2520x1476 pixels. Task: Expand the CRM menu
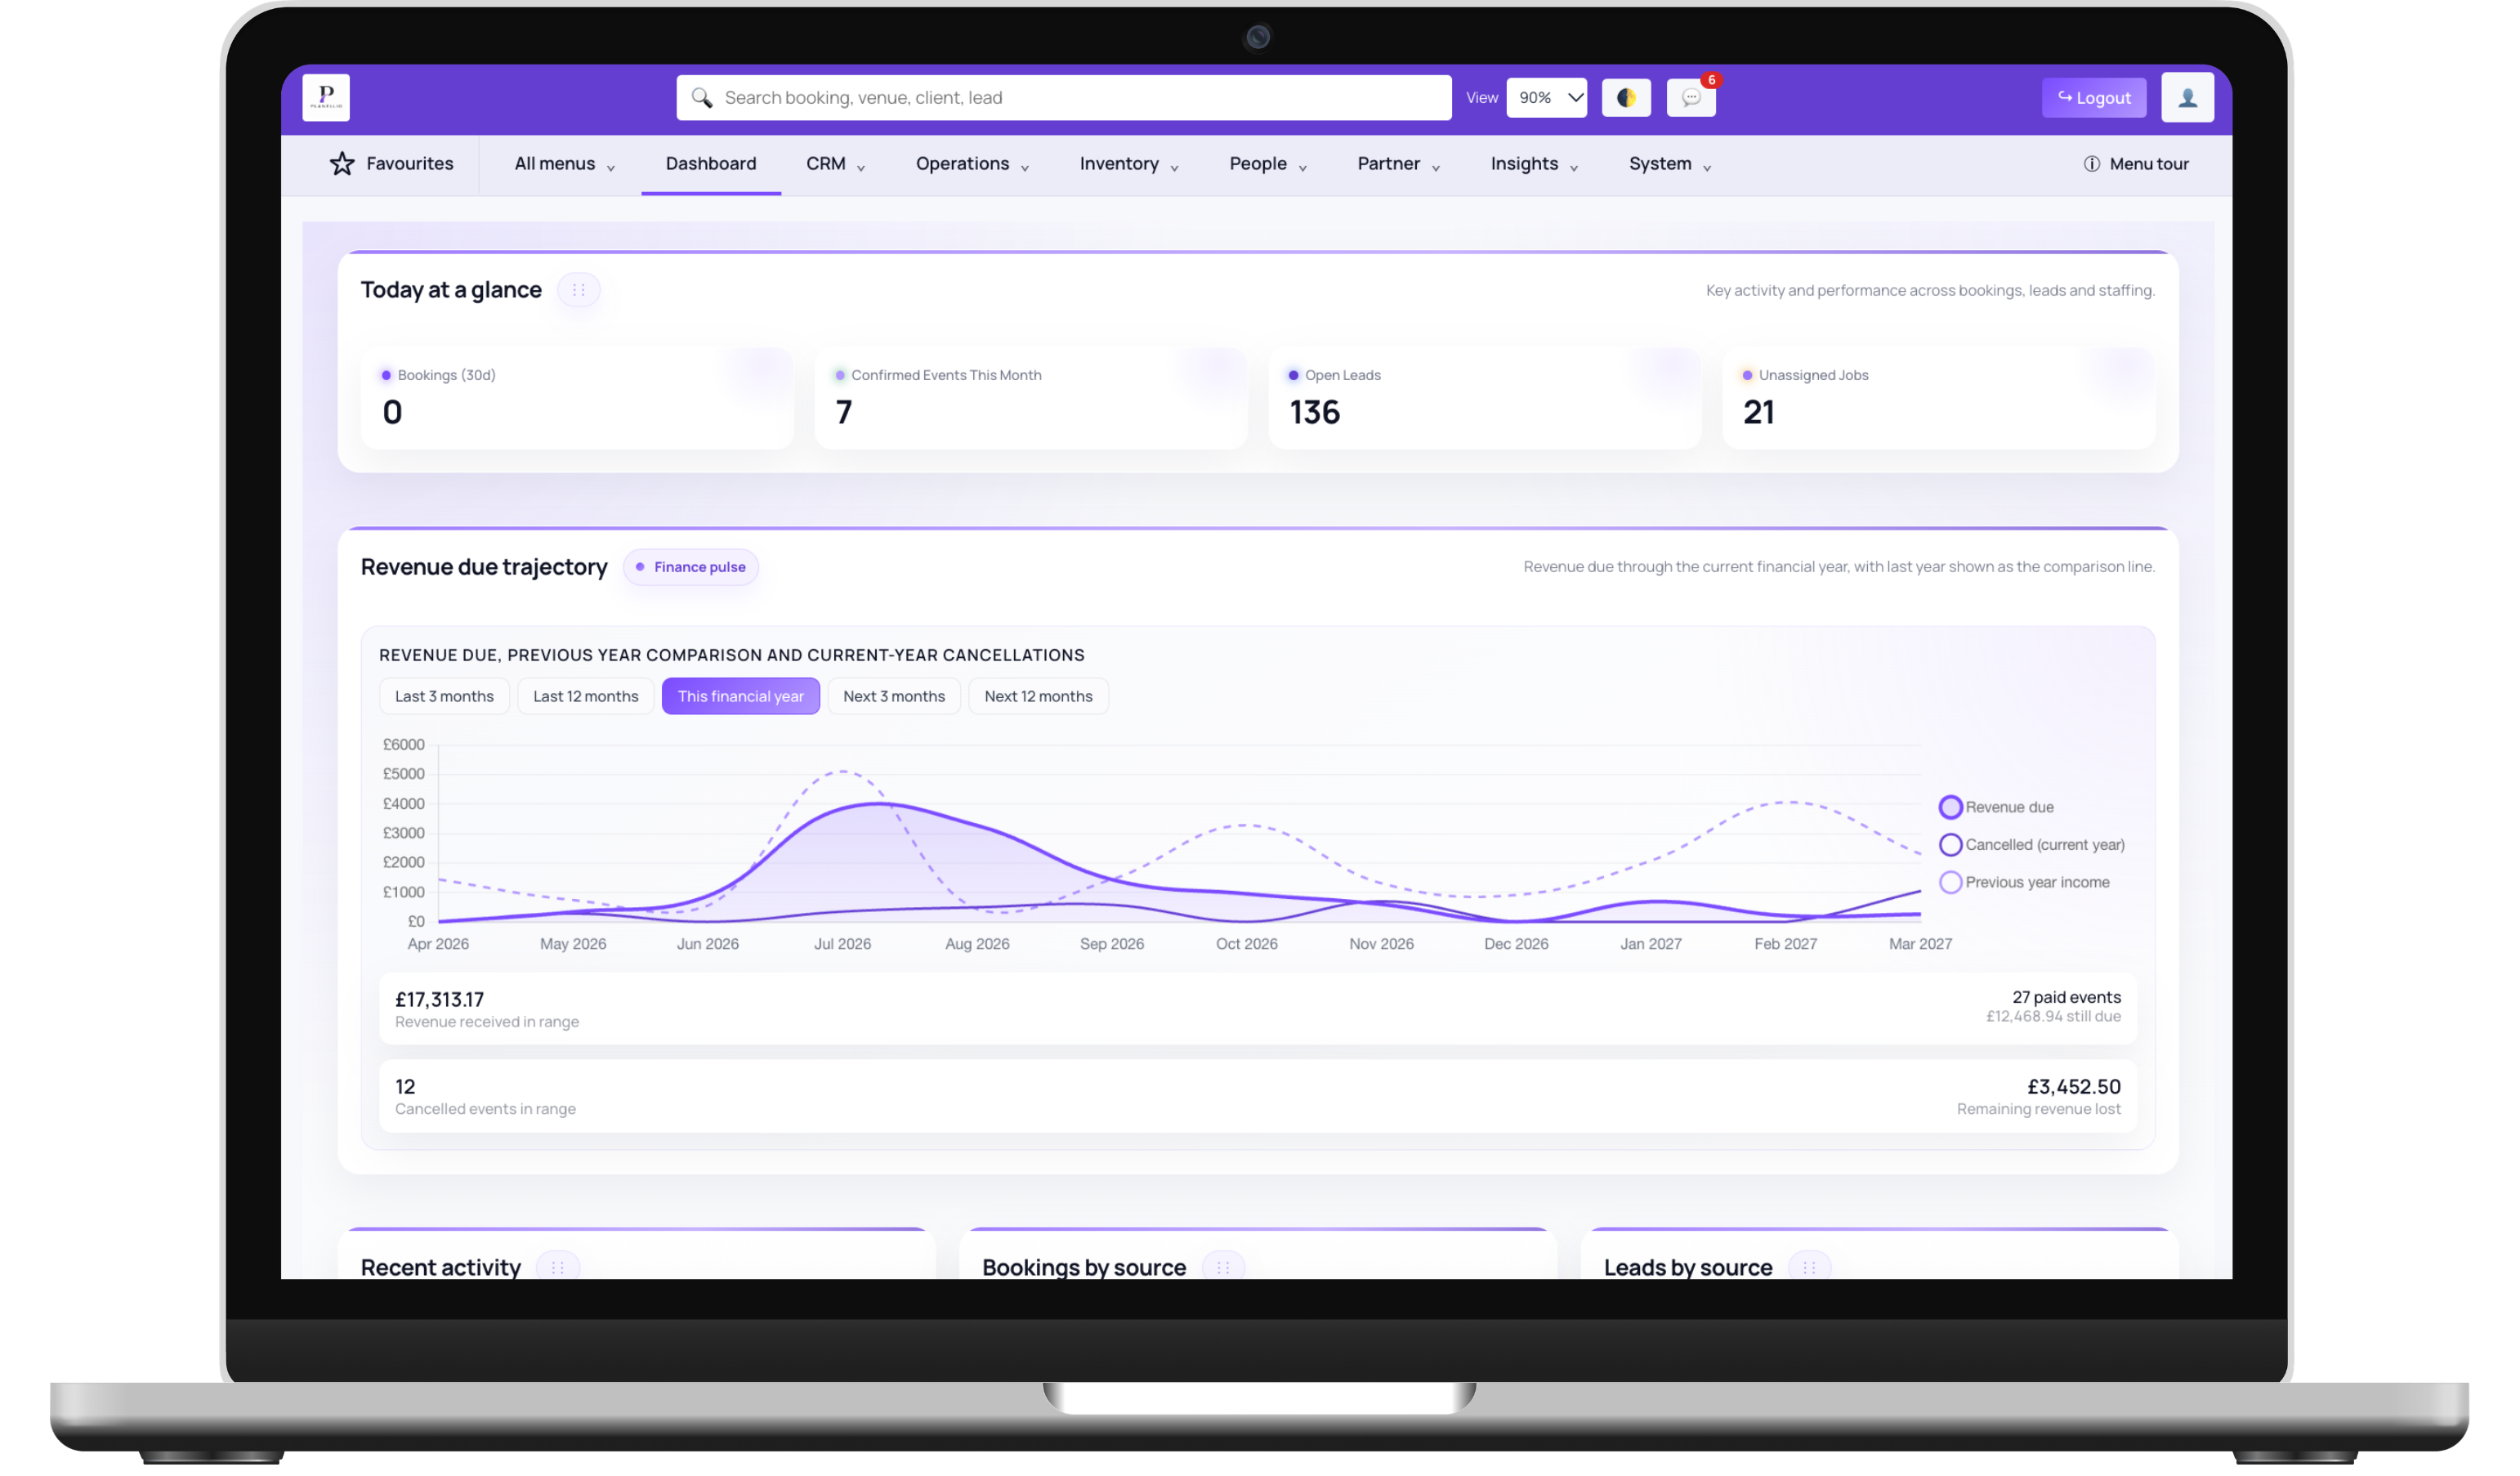(x=836, y=164)
